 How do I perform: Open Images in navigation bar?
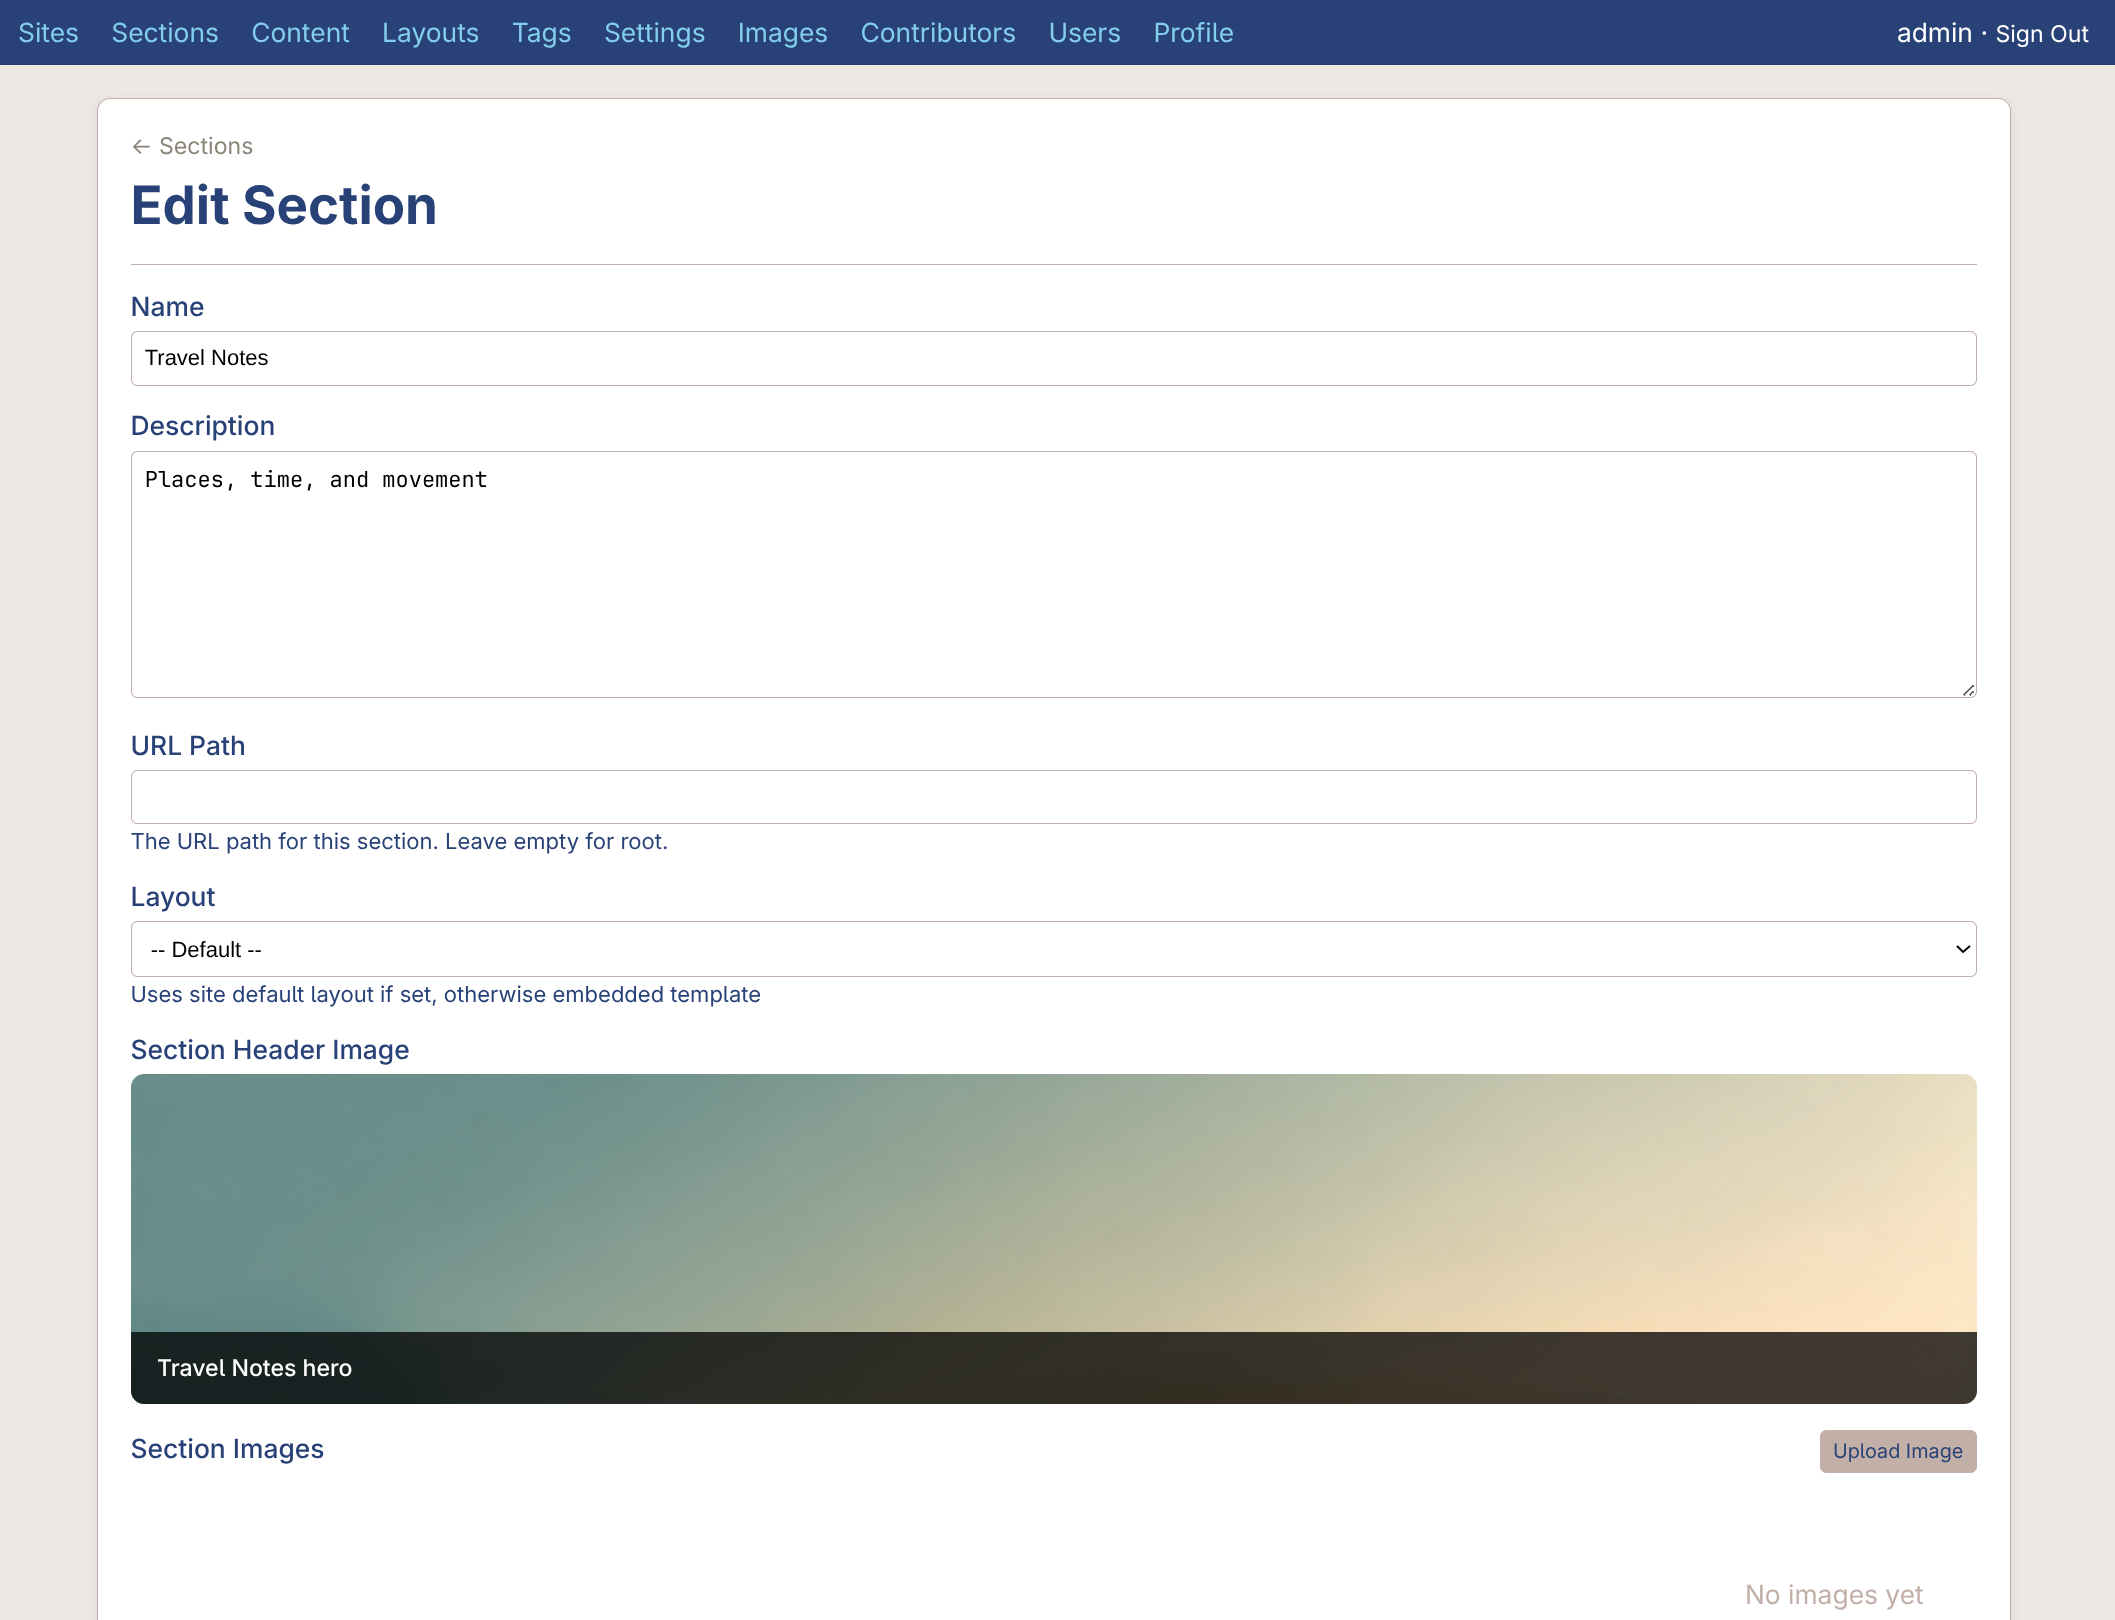[x=782, y=33]
